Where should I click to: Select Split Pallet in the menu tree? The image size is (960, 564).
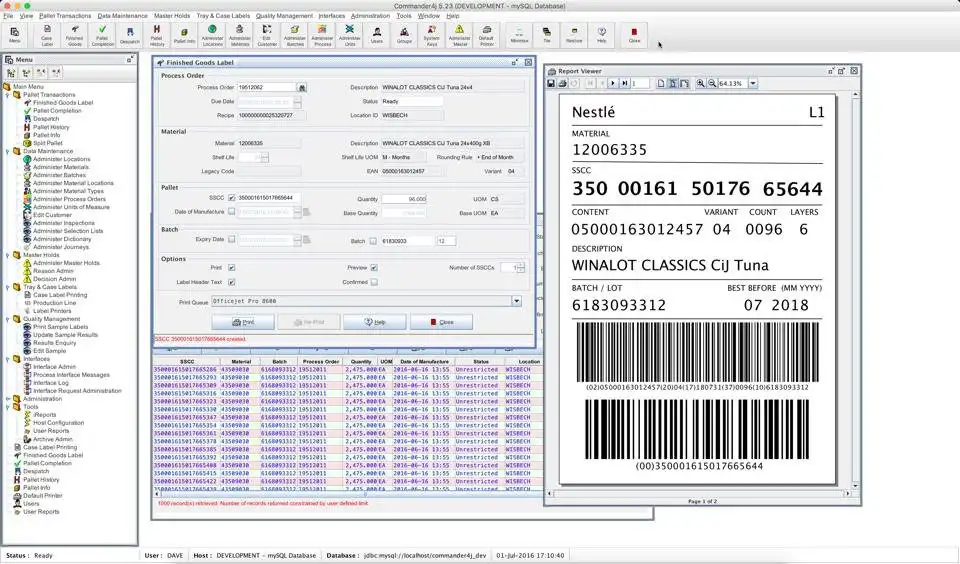[x=48, y=143]
